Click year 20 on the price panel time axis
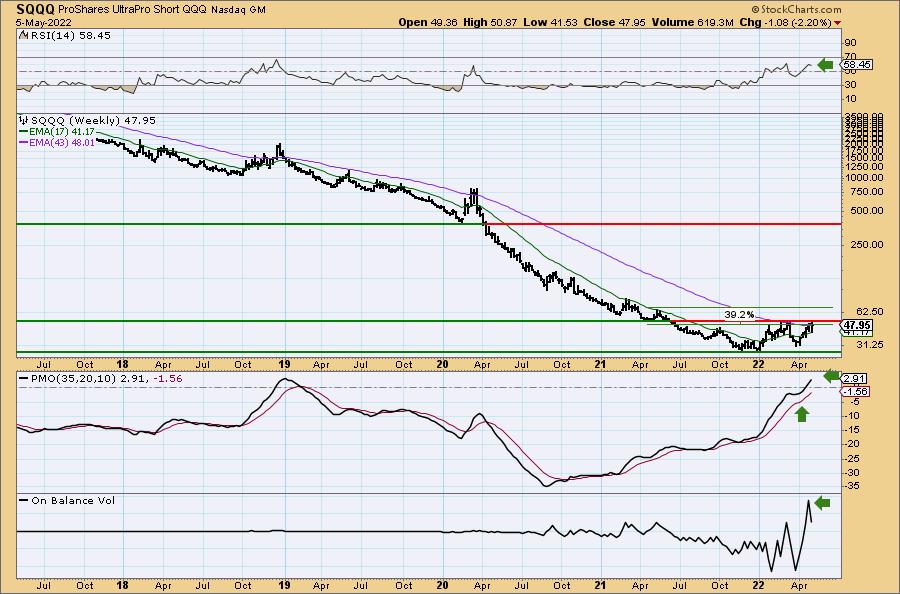 click(x=442, y=364)
